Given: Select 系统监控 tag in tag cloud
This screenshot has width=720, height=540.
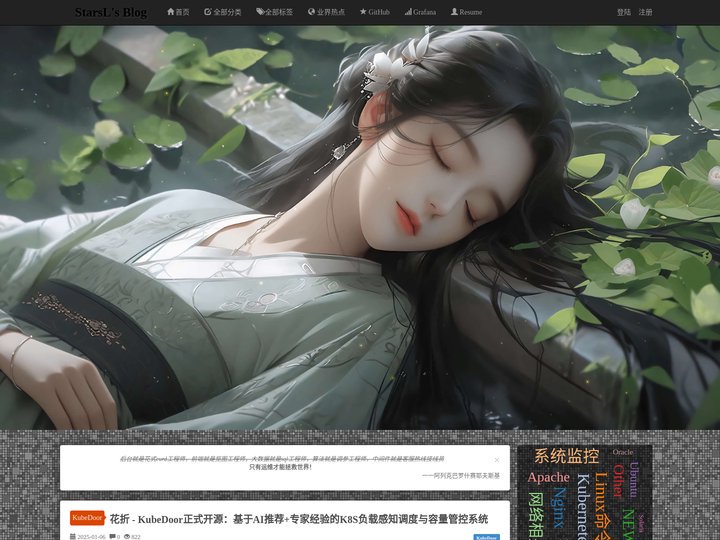Looking at the screenshot, I should tap(567, 456).
